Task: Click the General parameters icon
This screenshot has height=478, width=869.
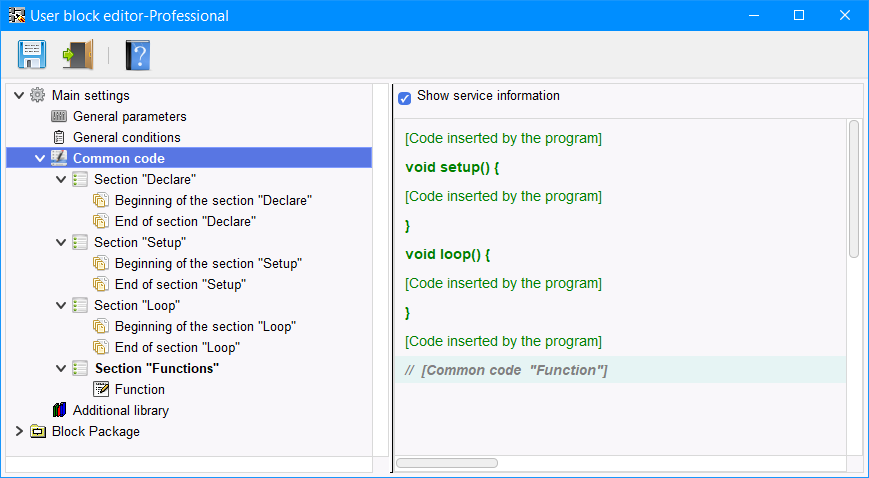Action: click(x=59, y=117)
